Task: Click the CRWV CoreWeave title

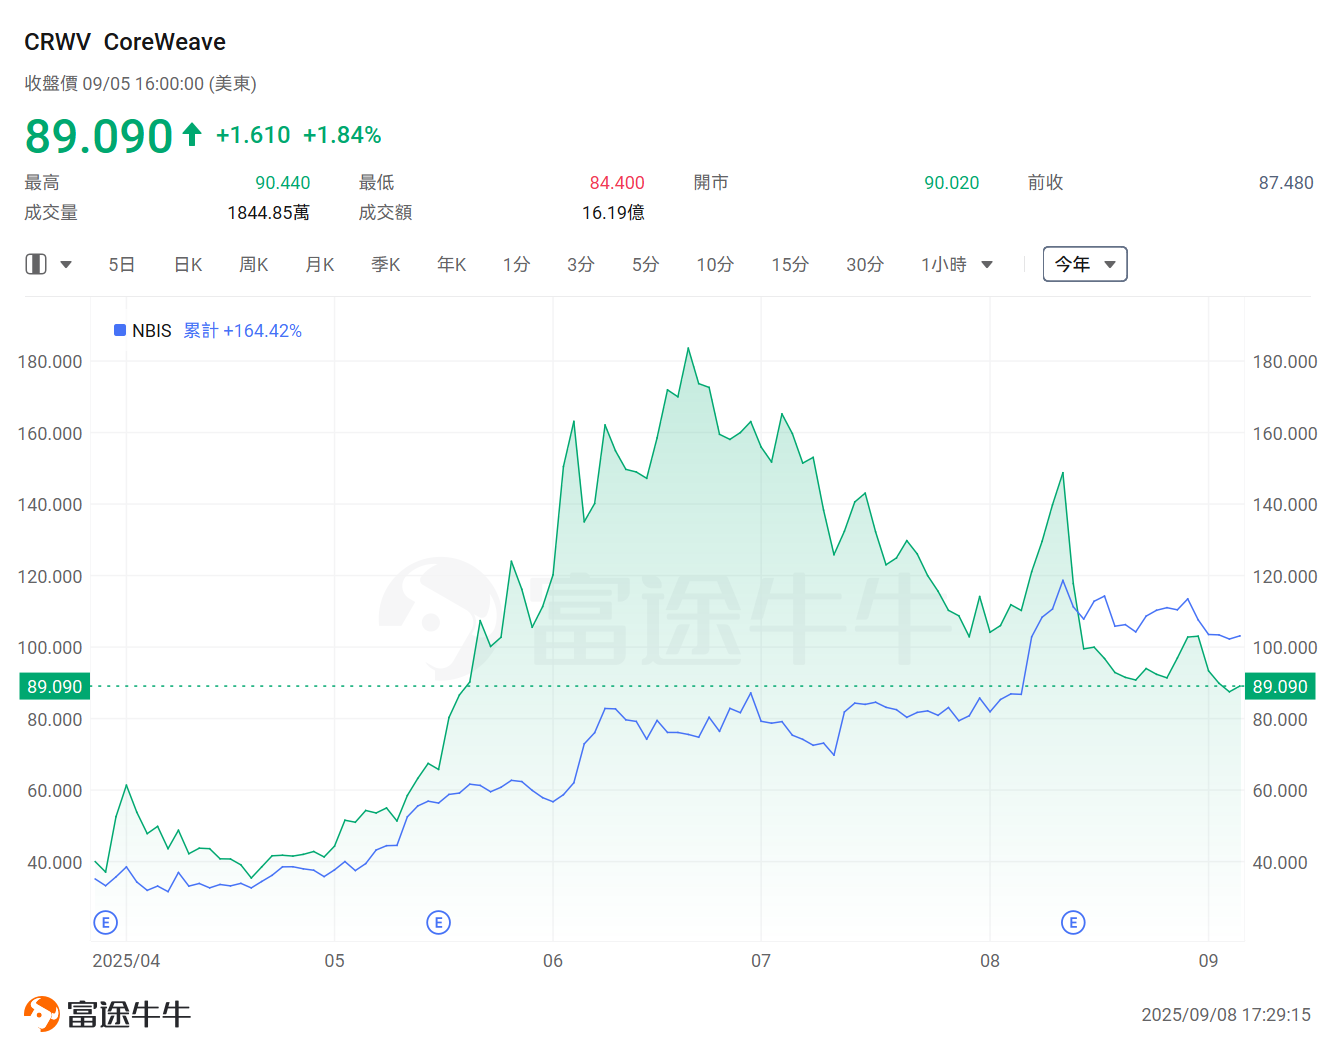Action: (x=125, y=42)
